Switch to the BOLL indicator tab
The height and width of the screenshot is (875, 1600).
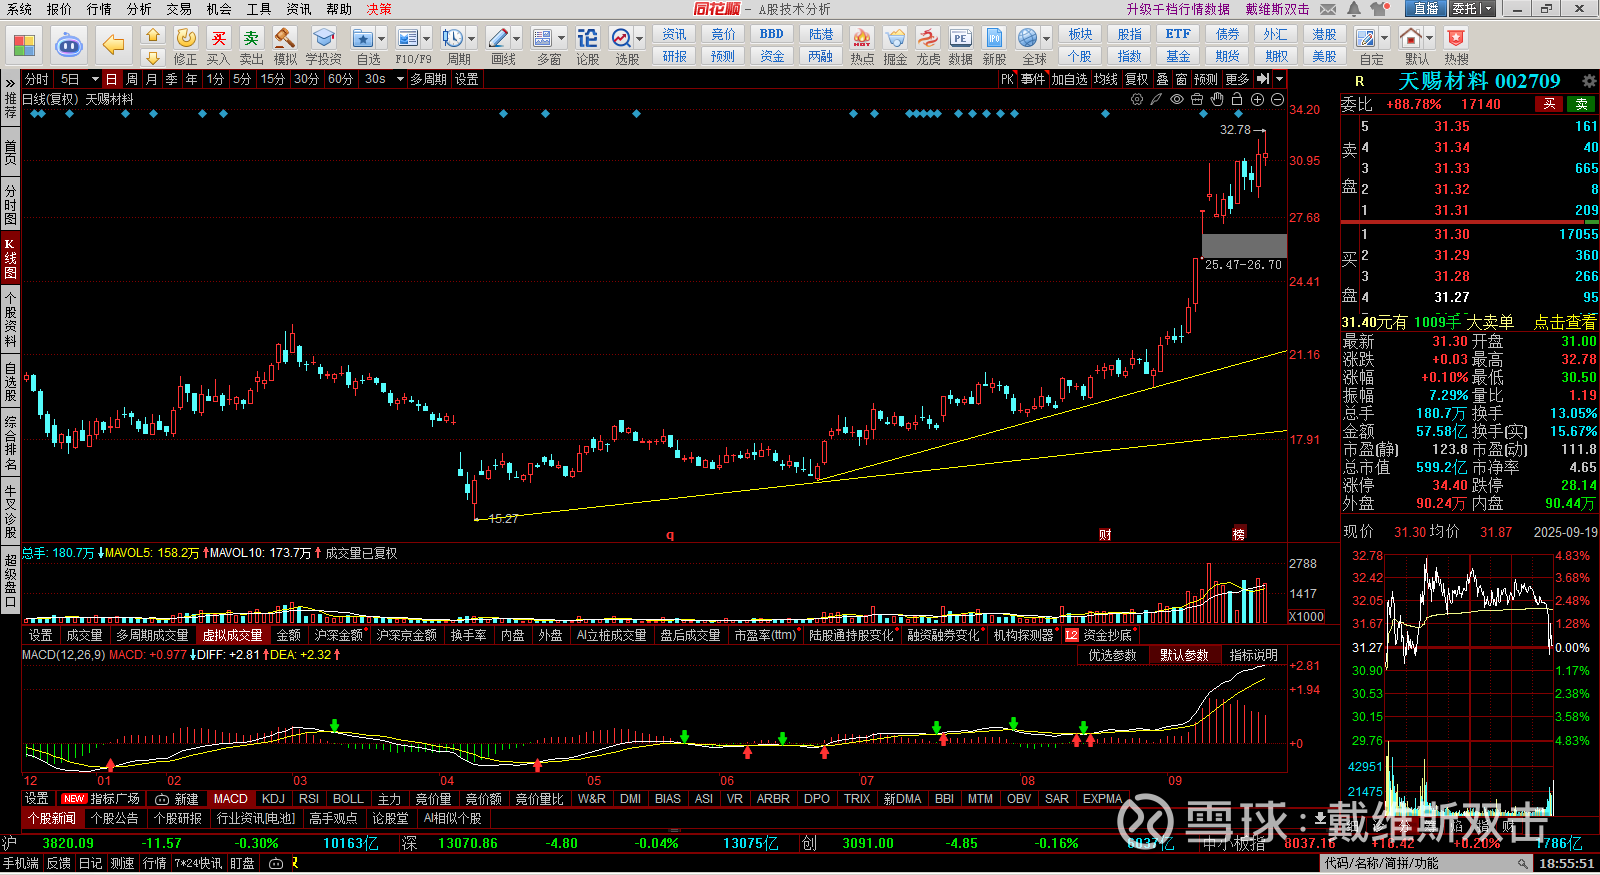click(348, 799)
